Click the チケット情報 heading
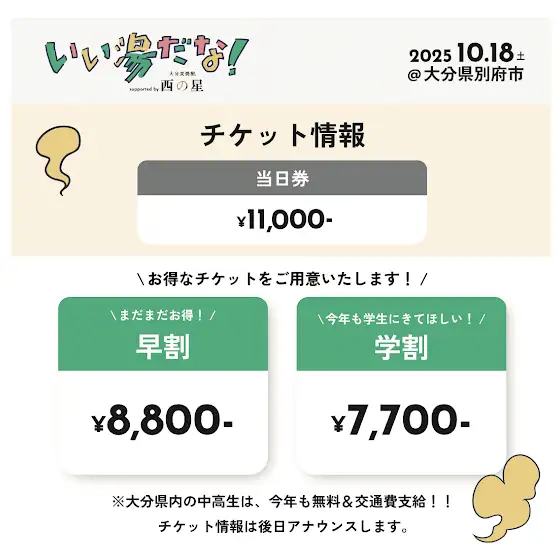The width and height of the screenshot is (560, 560). coord(283,135)
